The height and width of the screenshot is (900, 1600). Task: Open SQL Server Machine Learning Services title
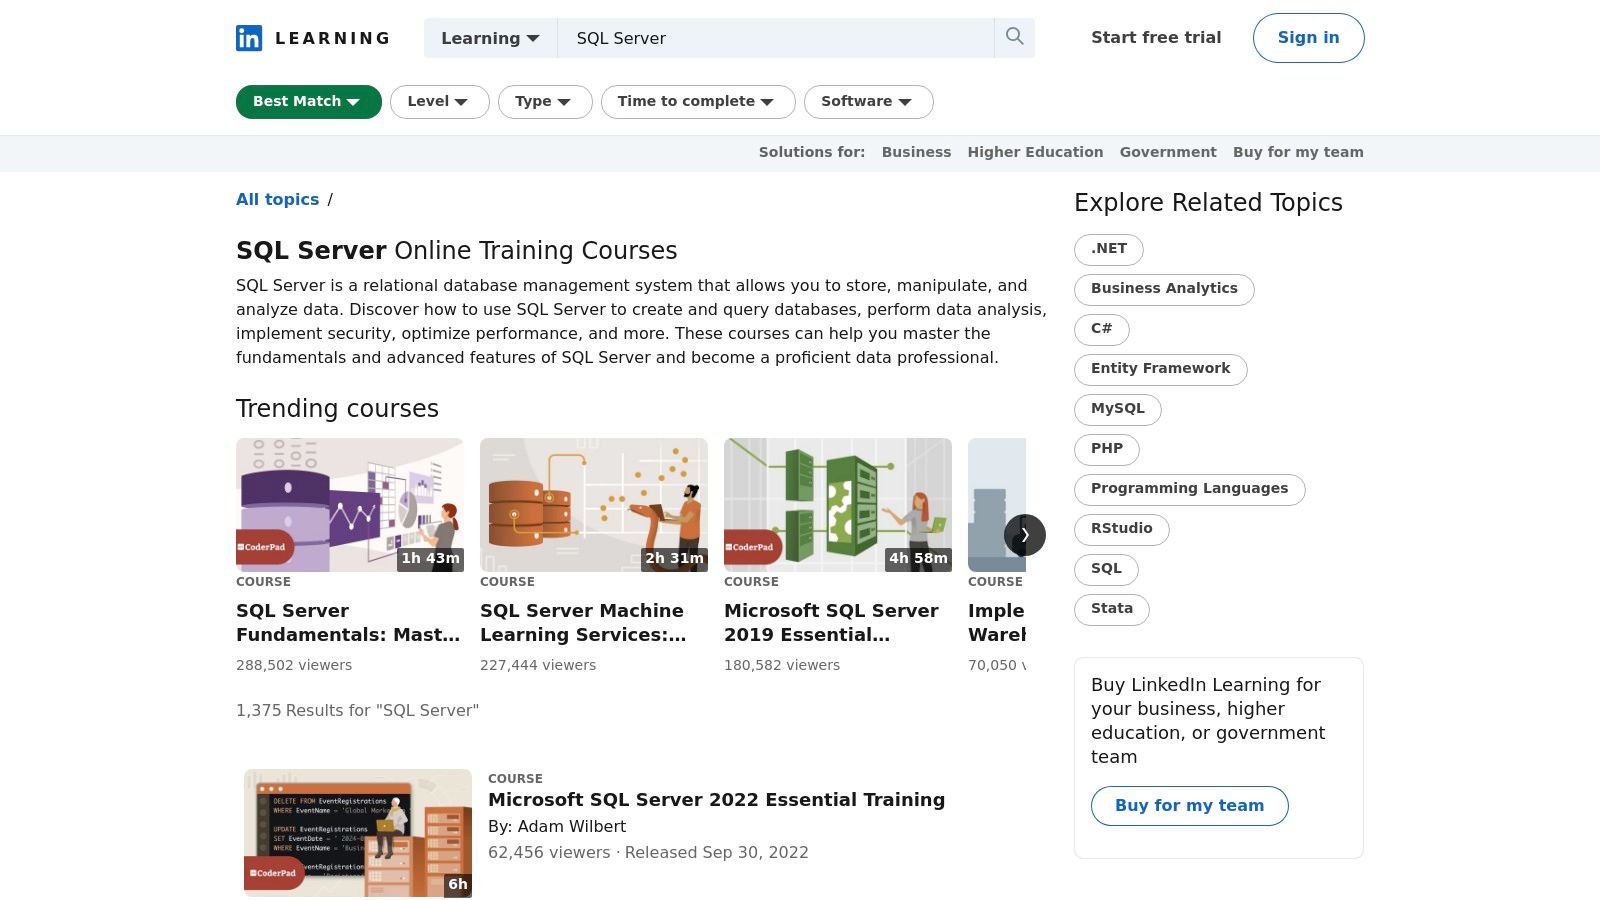click(x=584, y=623)
